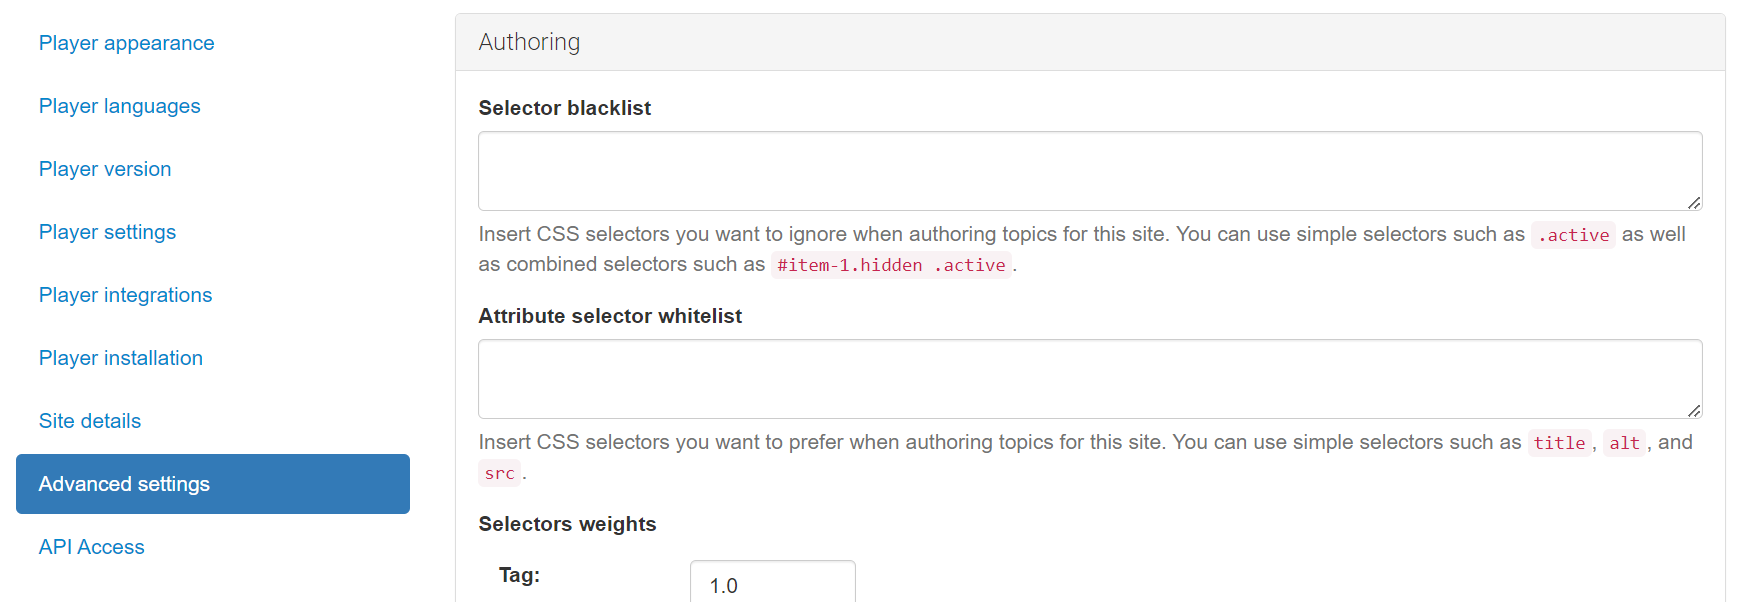This screenshot has height=602, width=1739.
Task: Click the title code sample
Action: tap(1559, 443)
